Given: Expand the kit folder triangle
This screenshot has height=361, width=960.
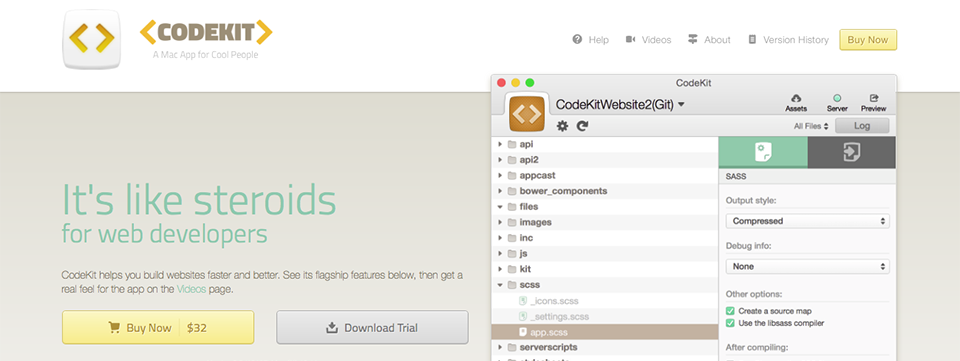Looking at the screenshot, I should tap(500, 269).
